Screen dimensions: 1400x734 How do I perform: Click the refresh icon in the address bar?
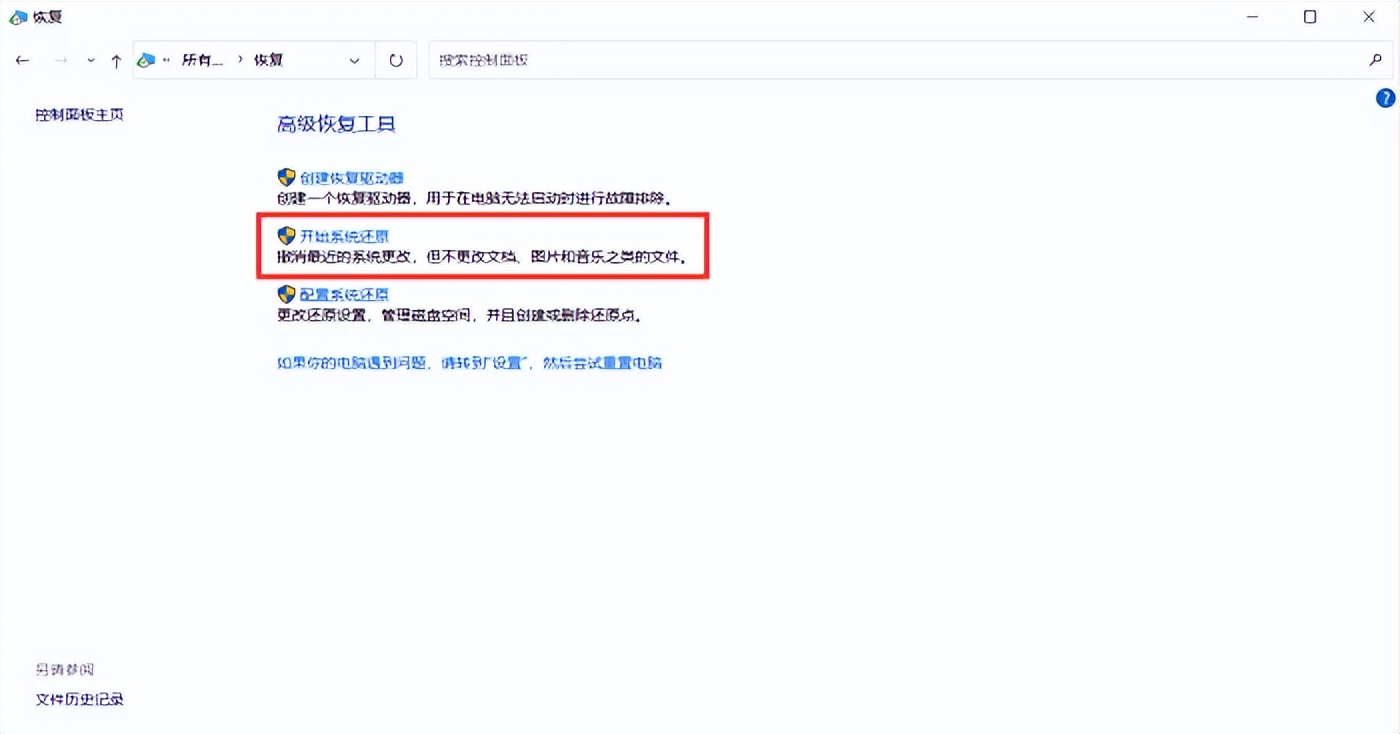tap(395, 60)
